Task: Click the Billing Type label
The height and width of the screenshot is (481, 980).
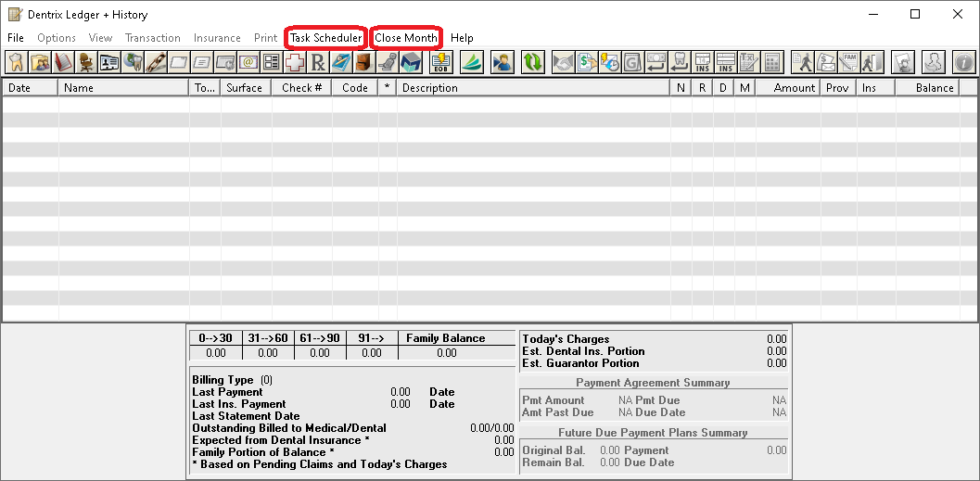Action: pos(224,380)
